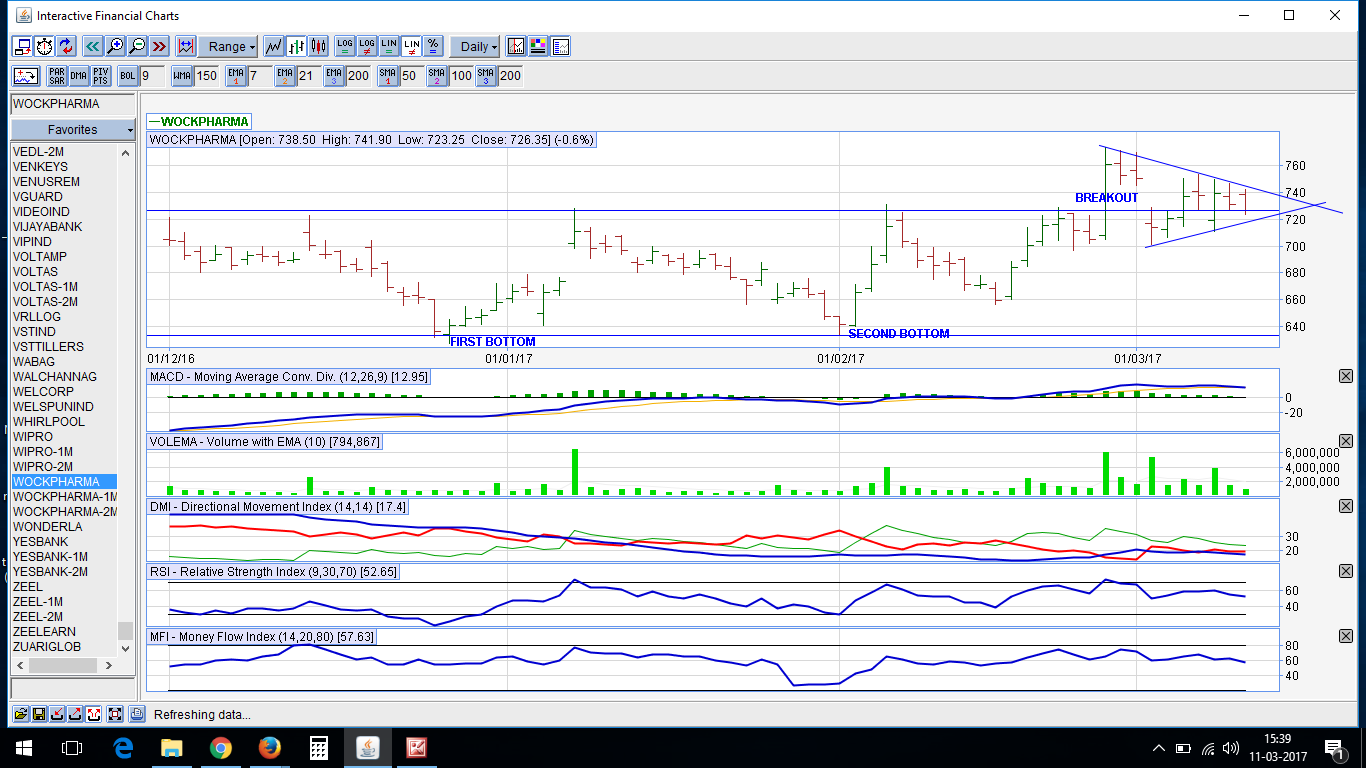Click the PIV PTS pivot points button
The height and width of the screenshot is (768, 1366).
coord(100,75)
